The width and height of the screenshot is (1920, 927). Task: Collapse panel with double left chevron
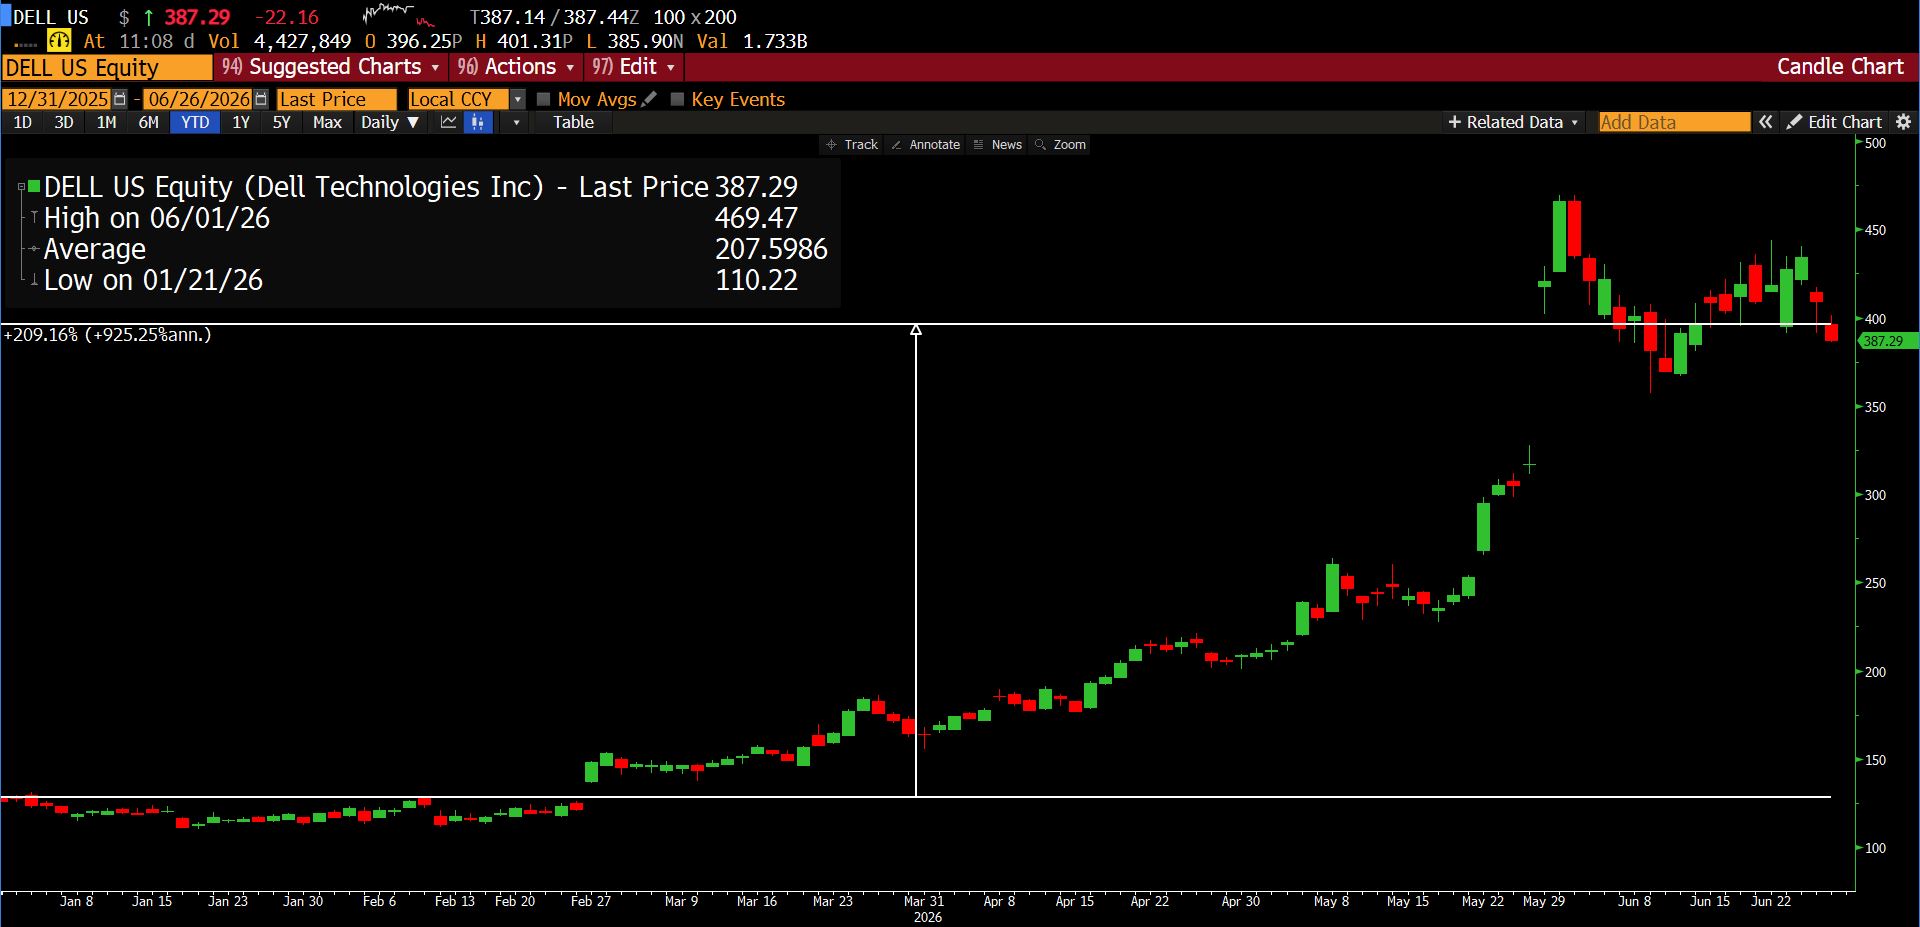[1766, 122]
